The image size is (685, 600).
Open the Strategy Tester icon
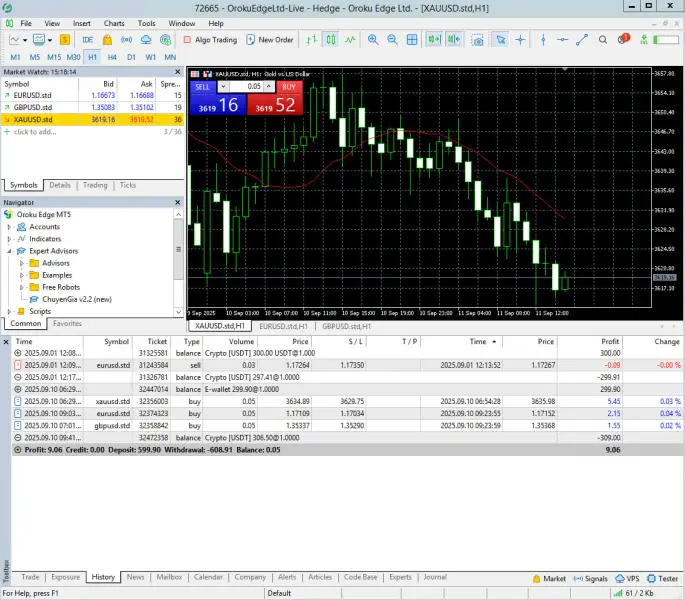pyautogui.click(x=662, y=578)
